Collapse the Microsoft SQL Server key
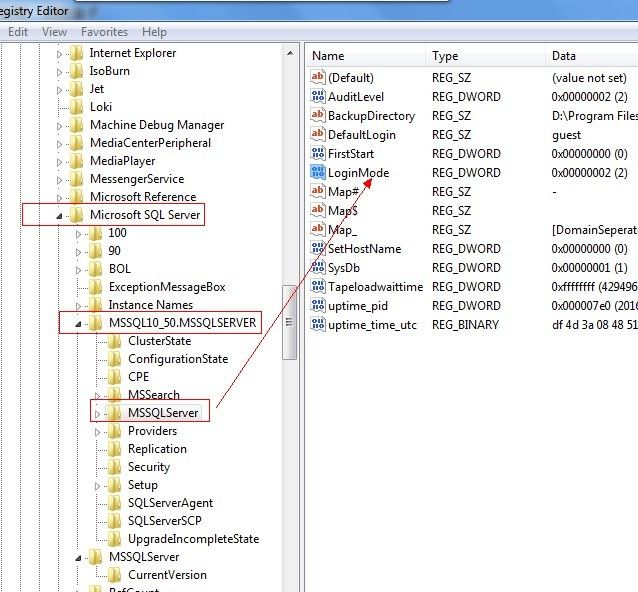Image resolution: width=638 pixels, height=592 pixels. (59, 216)
